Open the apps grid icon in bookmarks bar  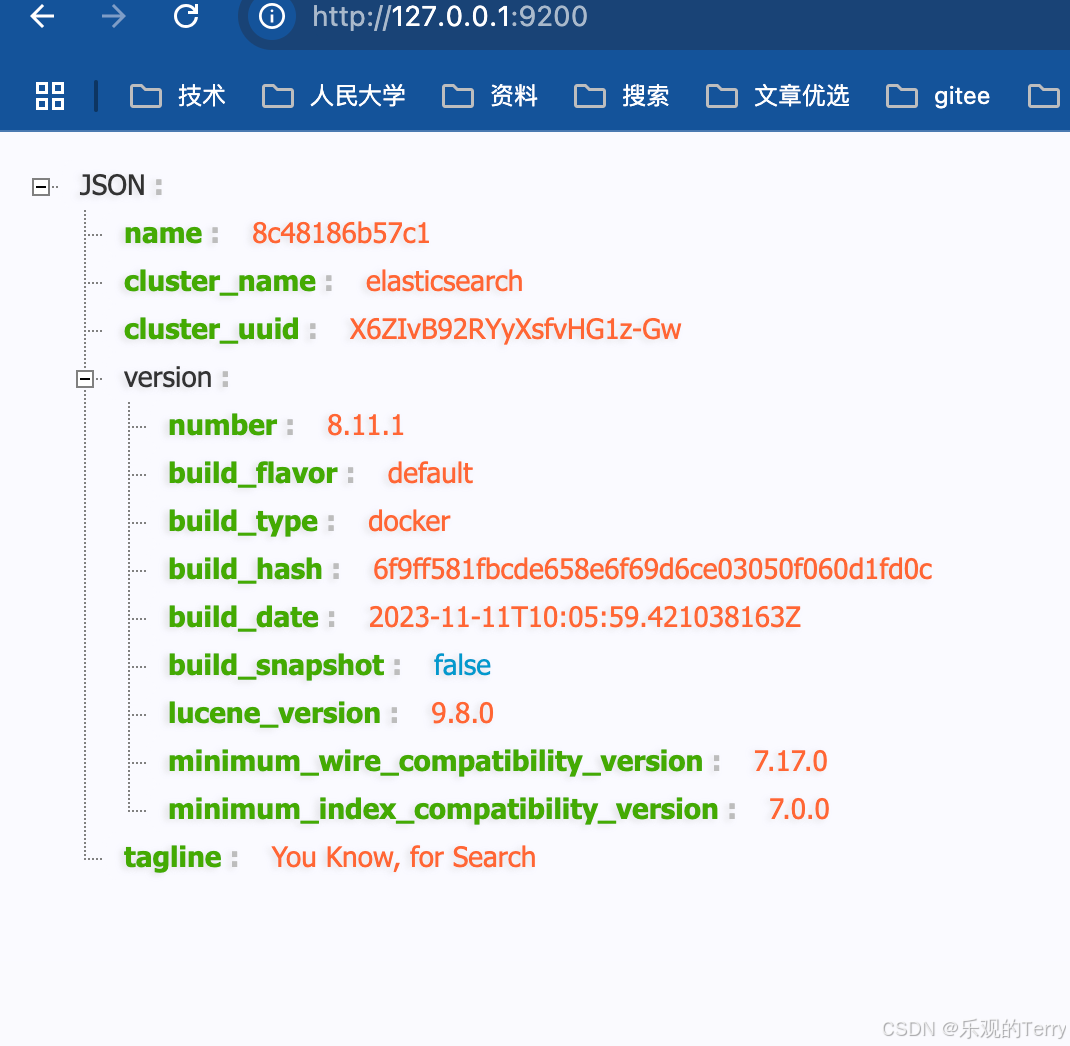[x=50, y=96]
